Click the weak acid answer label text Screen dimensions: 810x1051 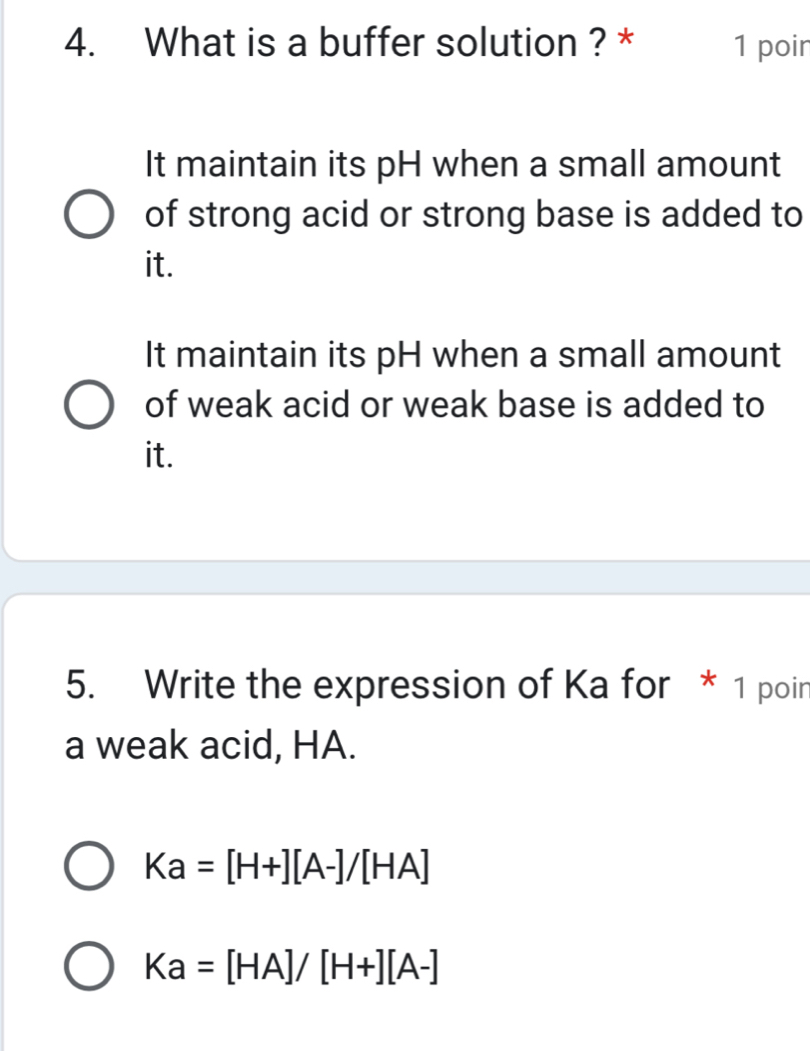point(455,405)
